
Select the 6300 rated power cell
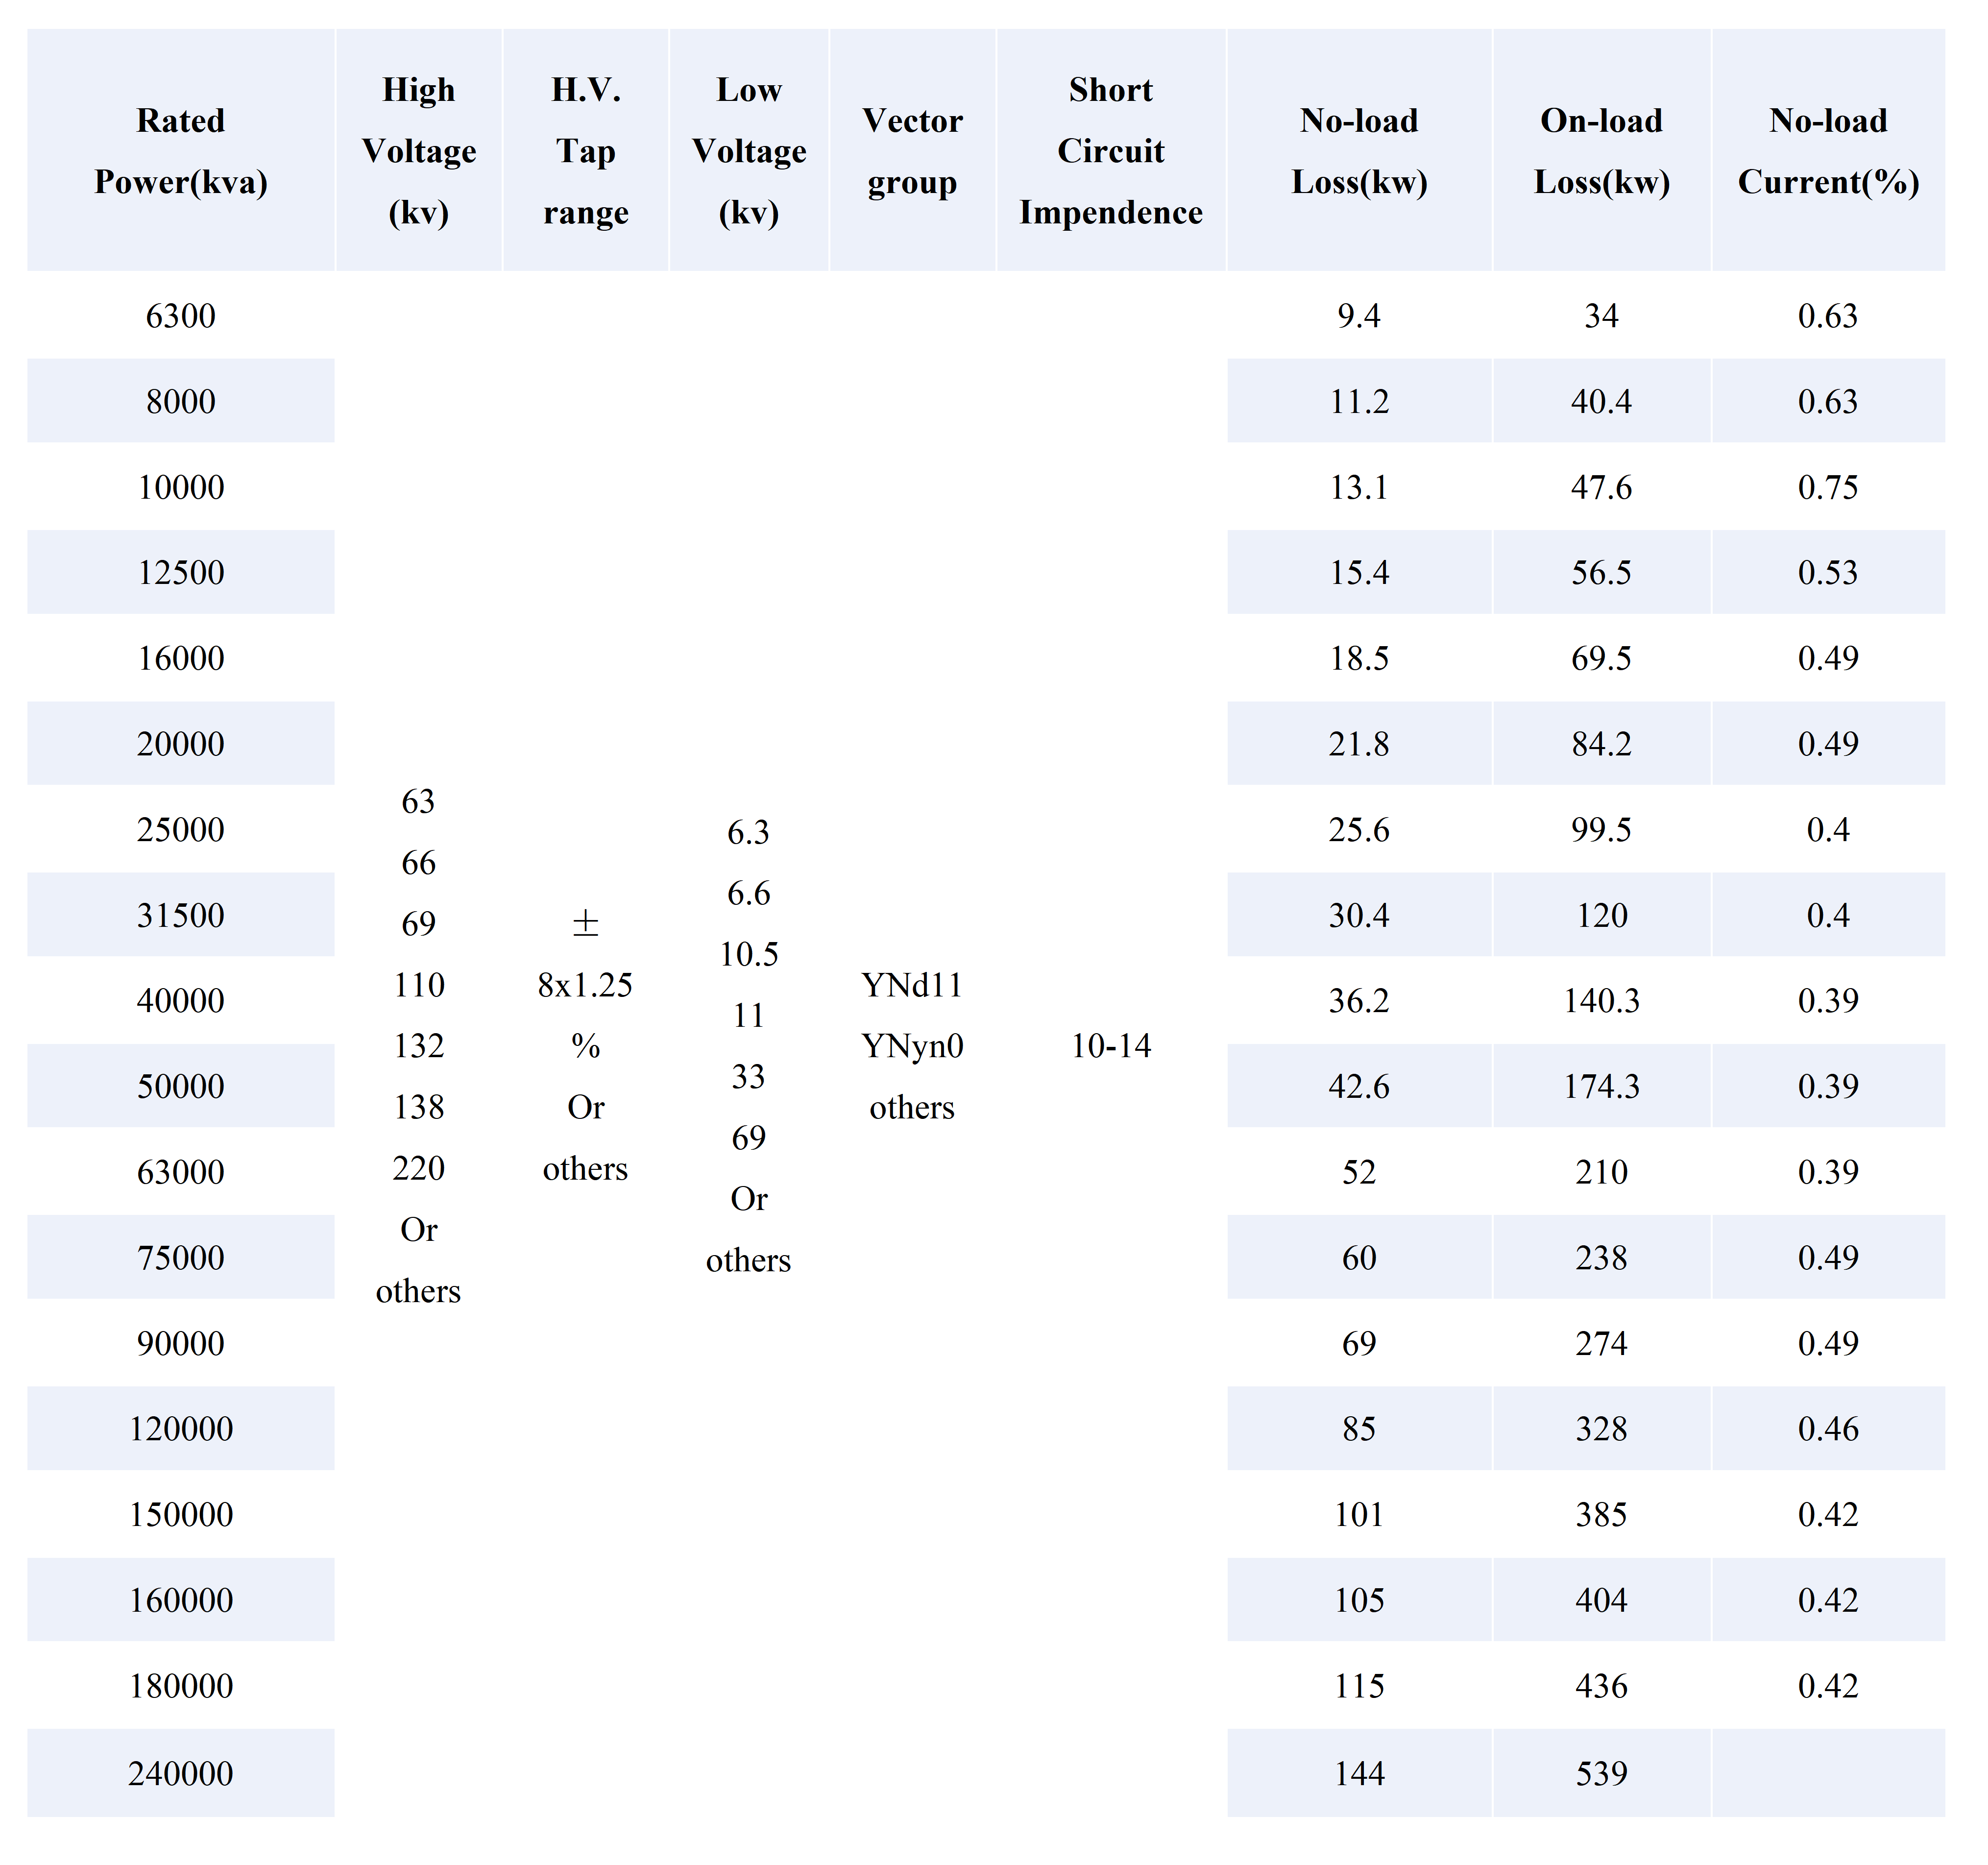181,316
